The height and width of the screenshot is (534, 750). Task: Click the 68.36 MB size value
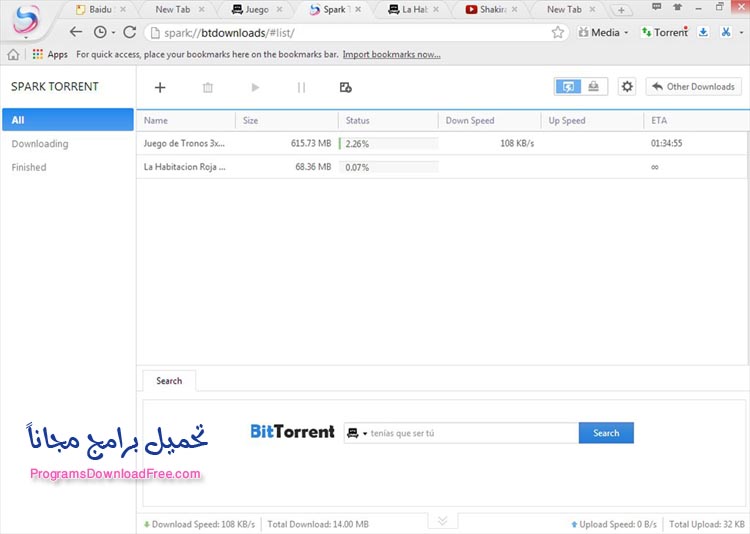tap(313, 167)
